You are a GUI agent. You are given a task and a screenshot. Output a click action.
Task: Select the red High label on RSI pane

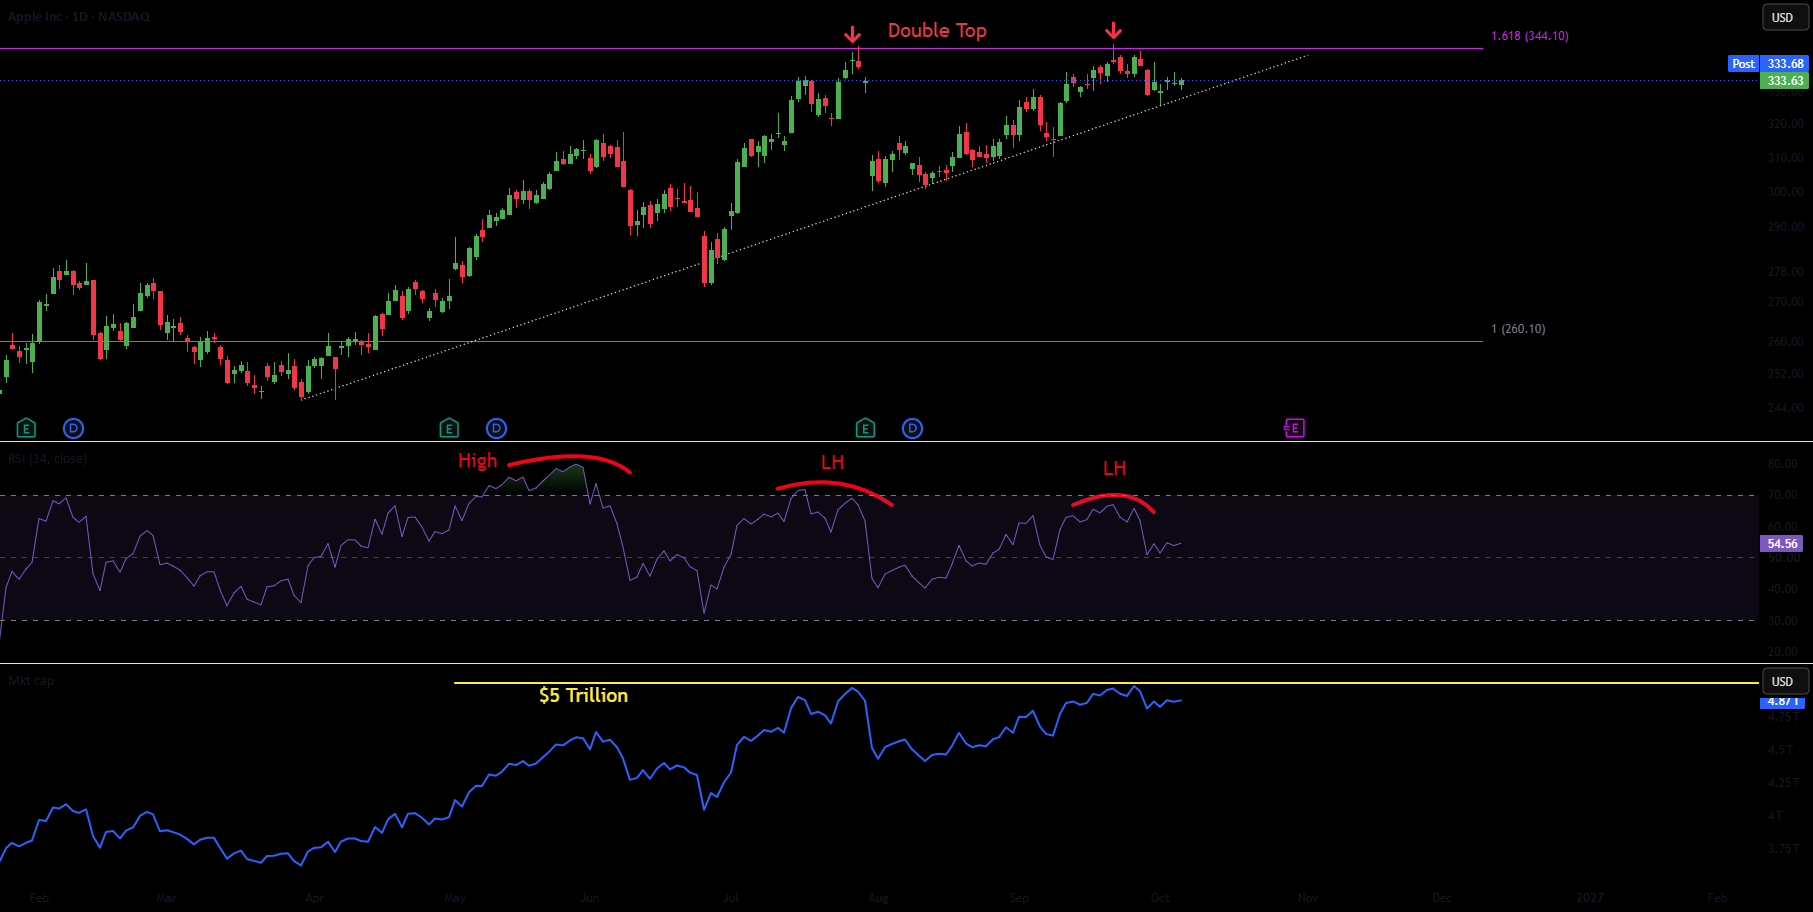tap(477, 460)
